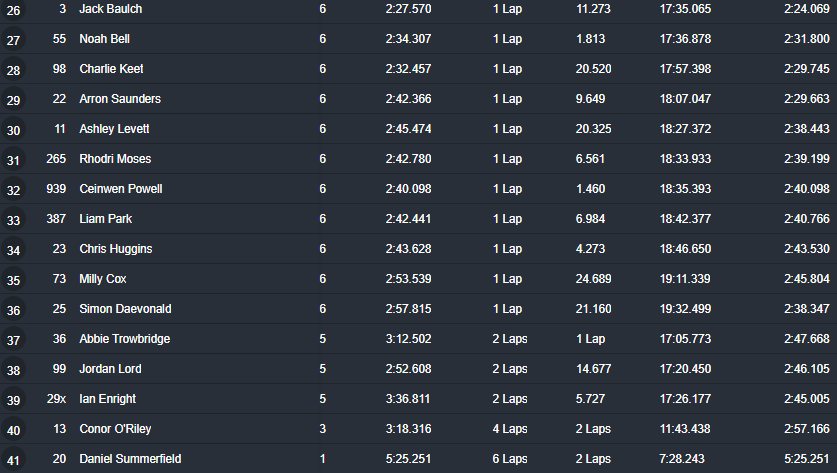The image size is (837, 473).
Task: Open racer Arron Saunders details
Action: (120, 99)
